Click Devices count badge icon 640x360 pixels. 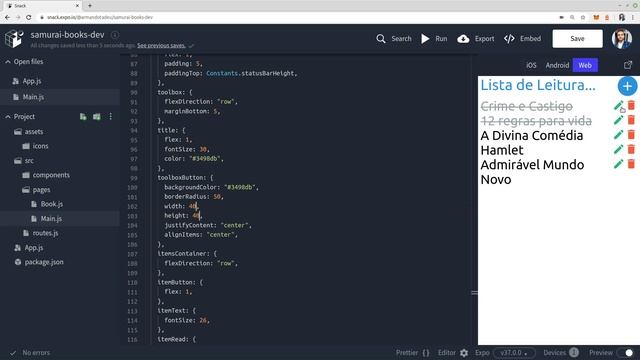pyautogui.click(x=573, y=352)
